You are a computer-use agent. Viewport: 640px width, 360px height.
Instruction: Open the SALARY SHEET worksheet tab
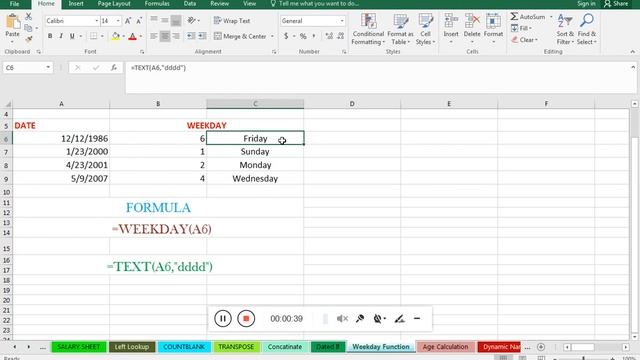[x=78, y=347]
